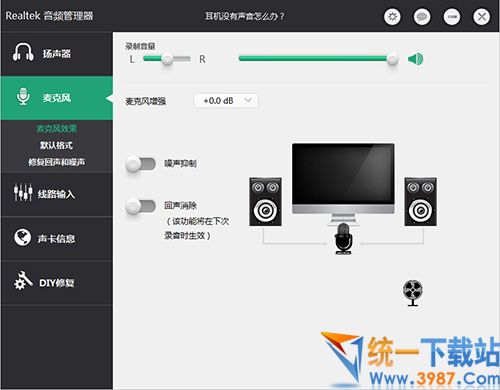Click the fan icon at lower right
Image resolution: width=500 pixels, height=390 pixels.
click(413, 293)
